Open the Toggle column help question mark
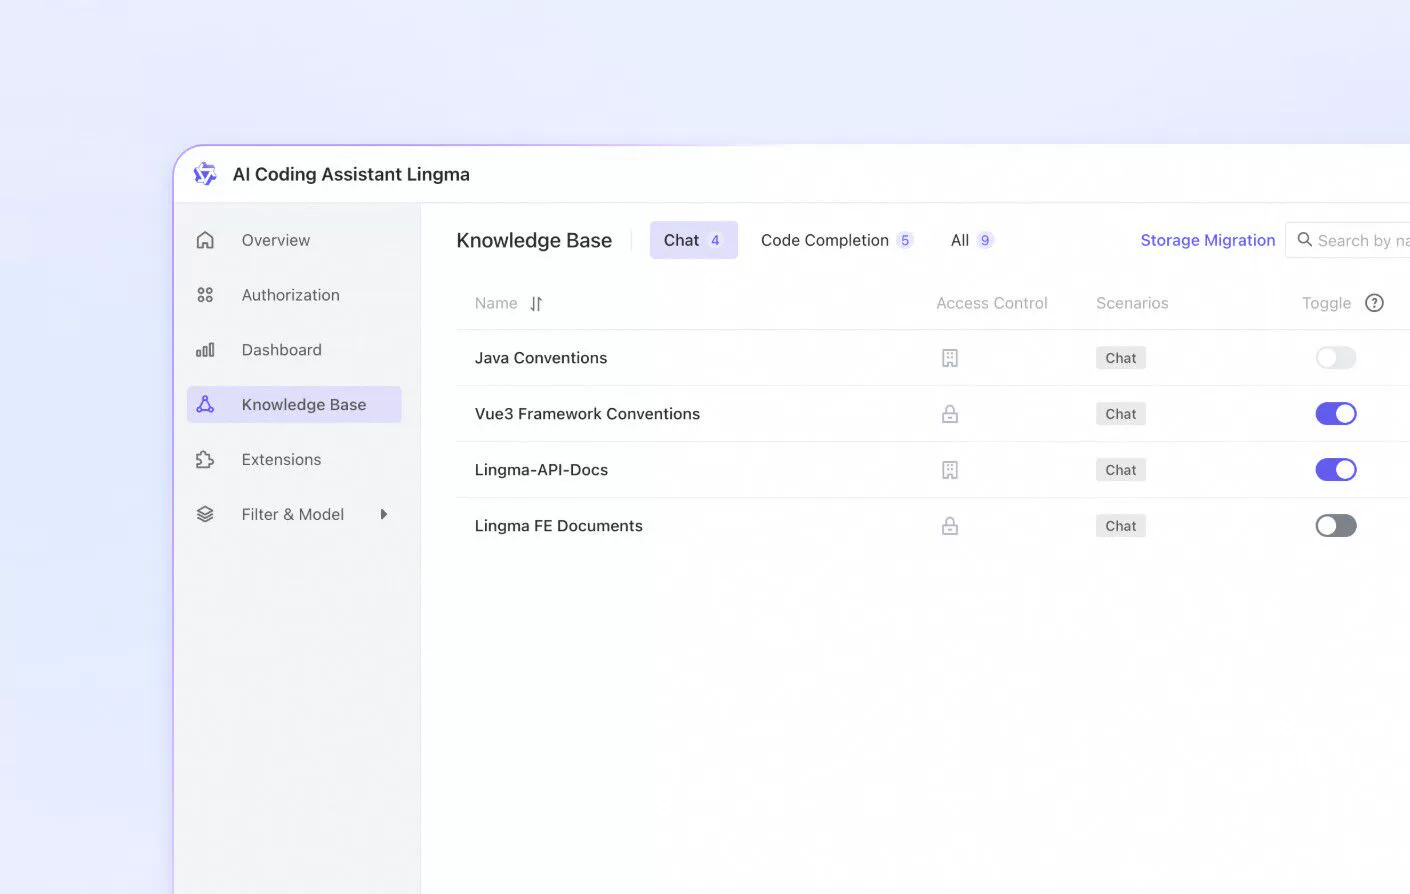The width and height of the screenshot is (1410, 894). coord(1374,302)
